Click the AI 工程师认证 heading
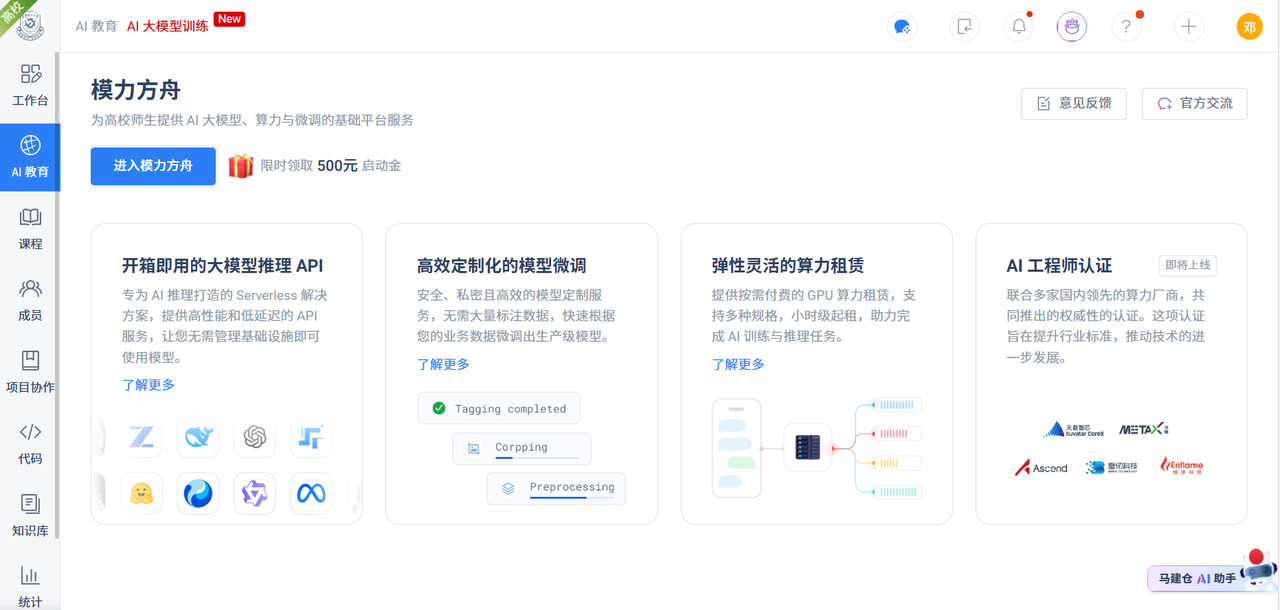1280x610 pixels. (x=1059, y=266)
